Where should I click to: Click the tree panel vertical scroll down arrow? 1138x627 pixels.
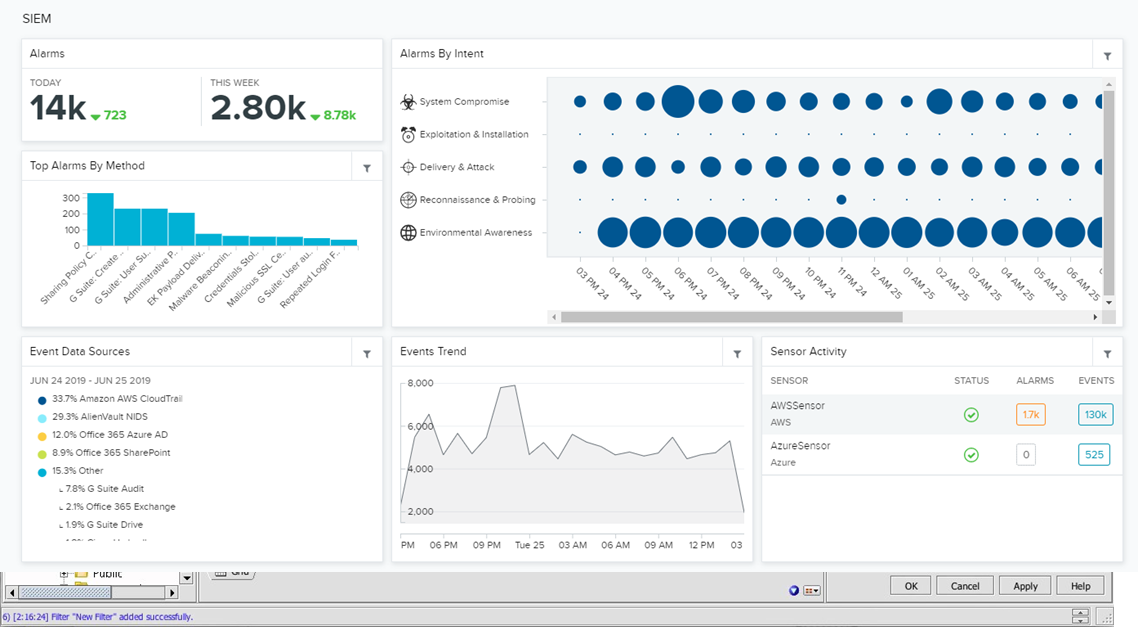(x=187, y=578)
